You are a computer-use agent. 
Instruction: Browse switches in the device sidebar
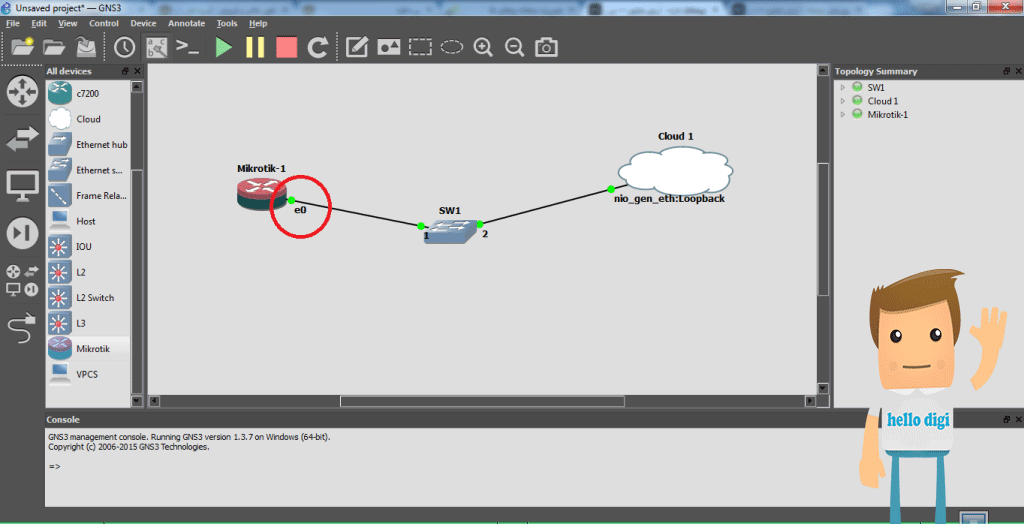click(x=22, y=139)
